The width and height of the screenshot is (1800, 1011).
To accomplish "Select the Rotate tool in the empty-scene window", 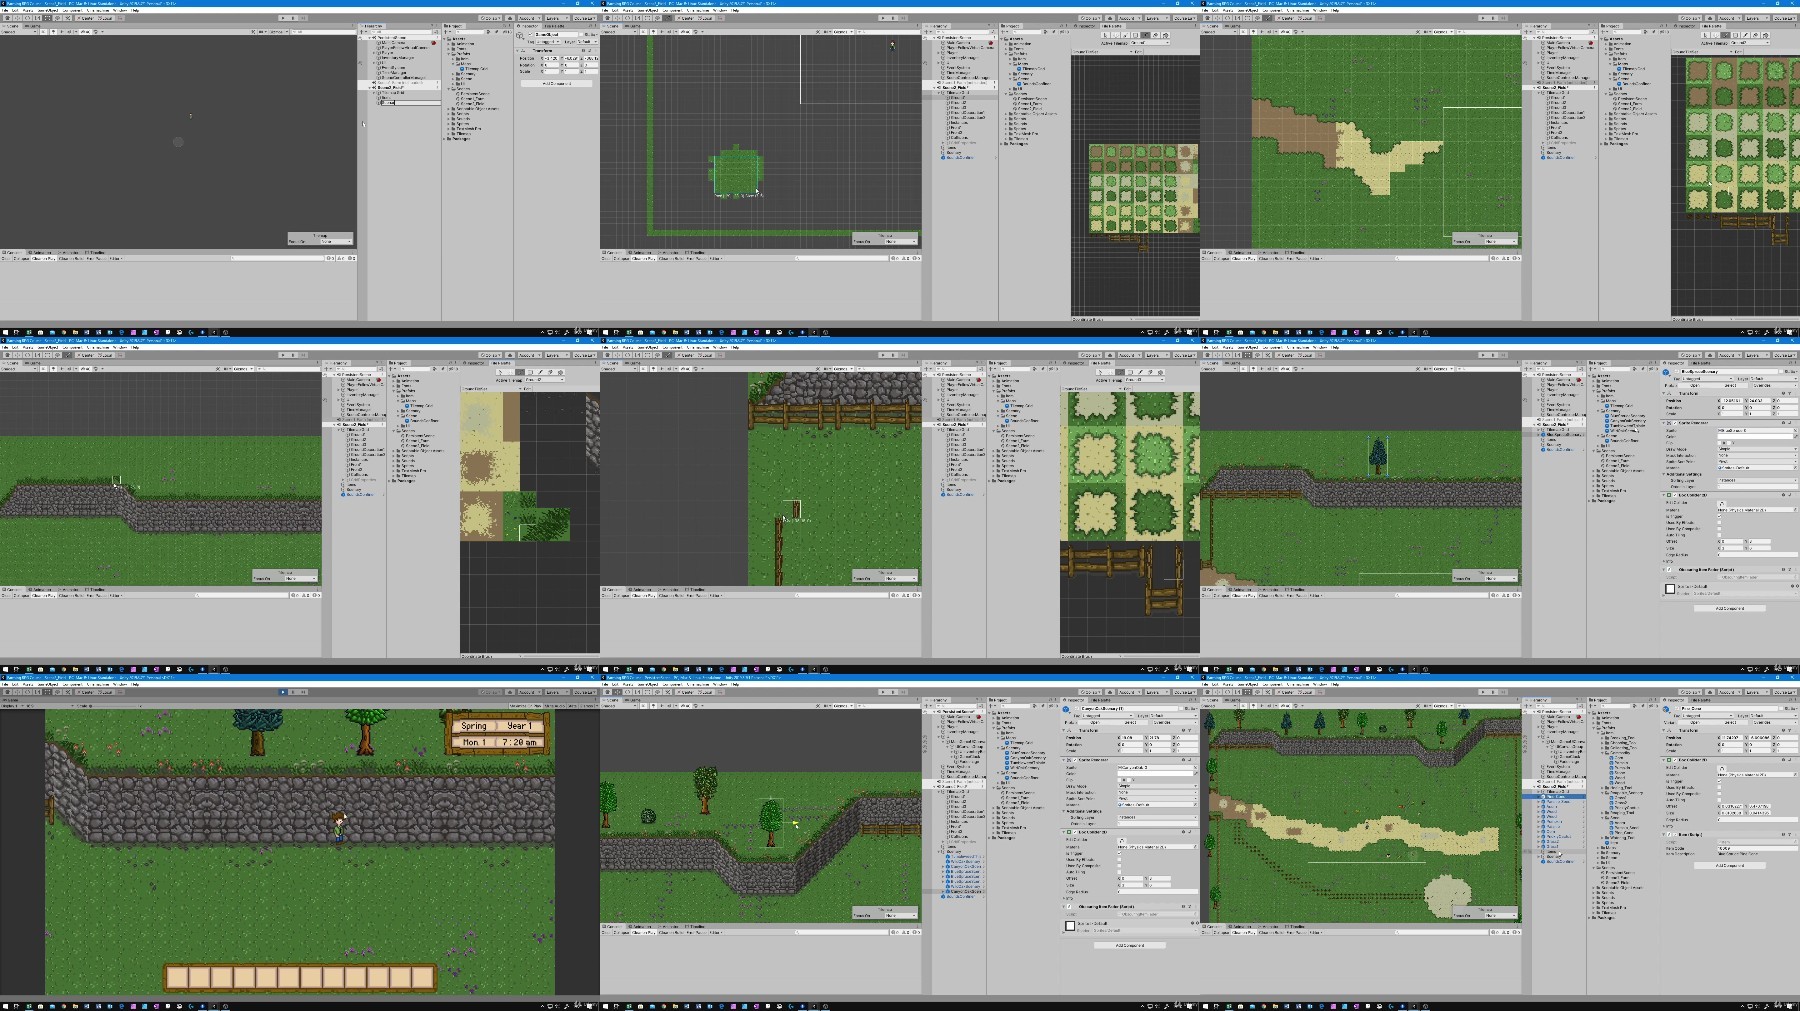I will point(27,18).
